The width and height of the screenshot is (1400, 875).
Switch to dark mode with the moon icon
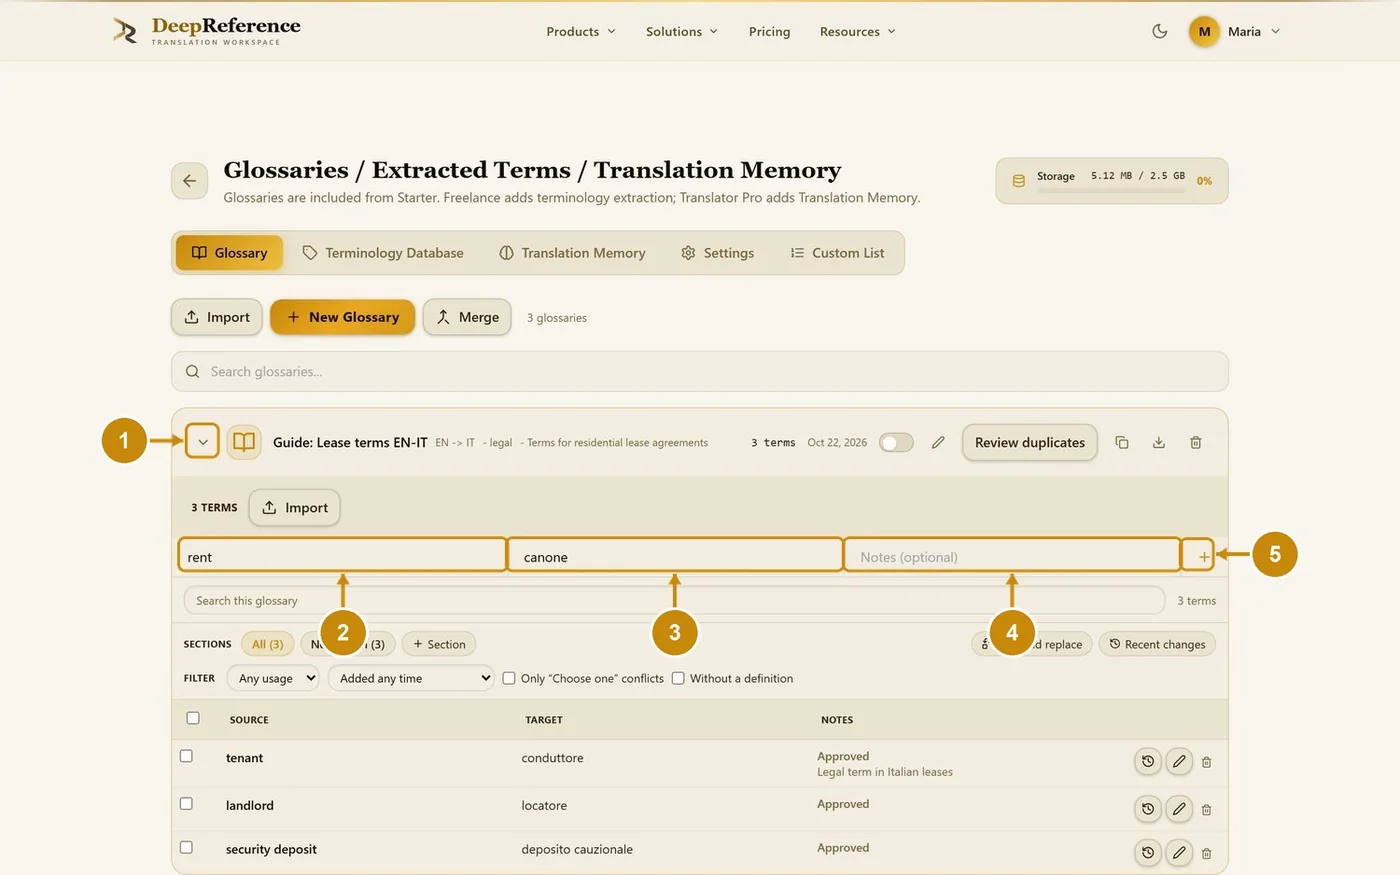pyautogui.click(x=1160, y=31)
